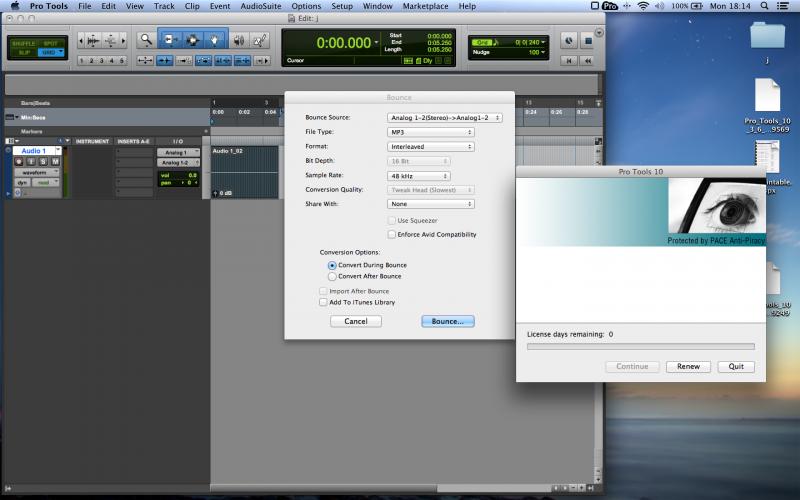
Task: Enable Spot edit mode
Action: point(51,43)
